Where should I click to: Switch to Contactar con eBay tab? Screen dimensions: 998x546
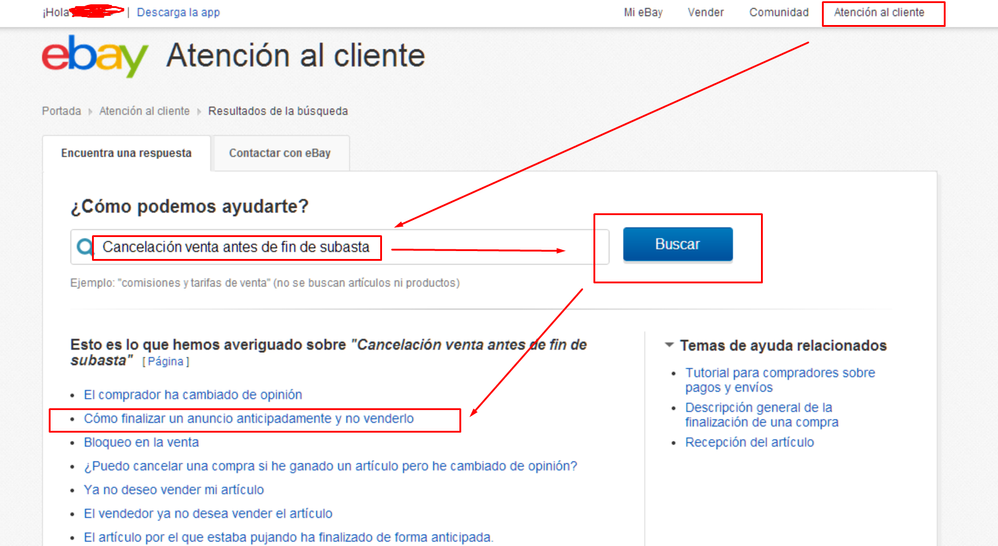click(x=280, y=153)
